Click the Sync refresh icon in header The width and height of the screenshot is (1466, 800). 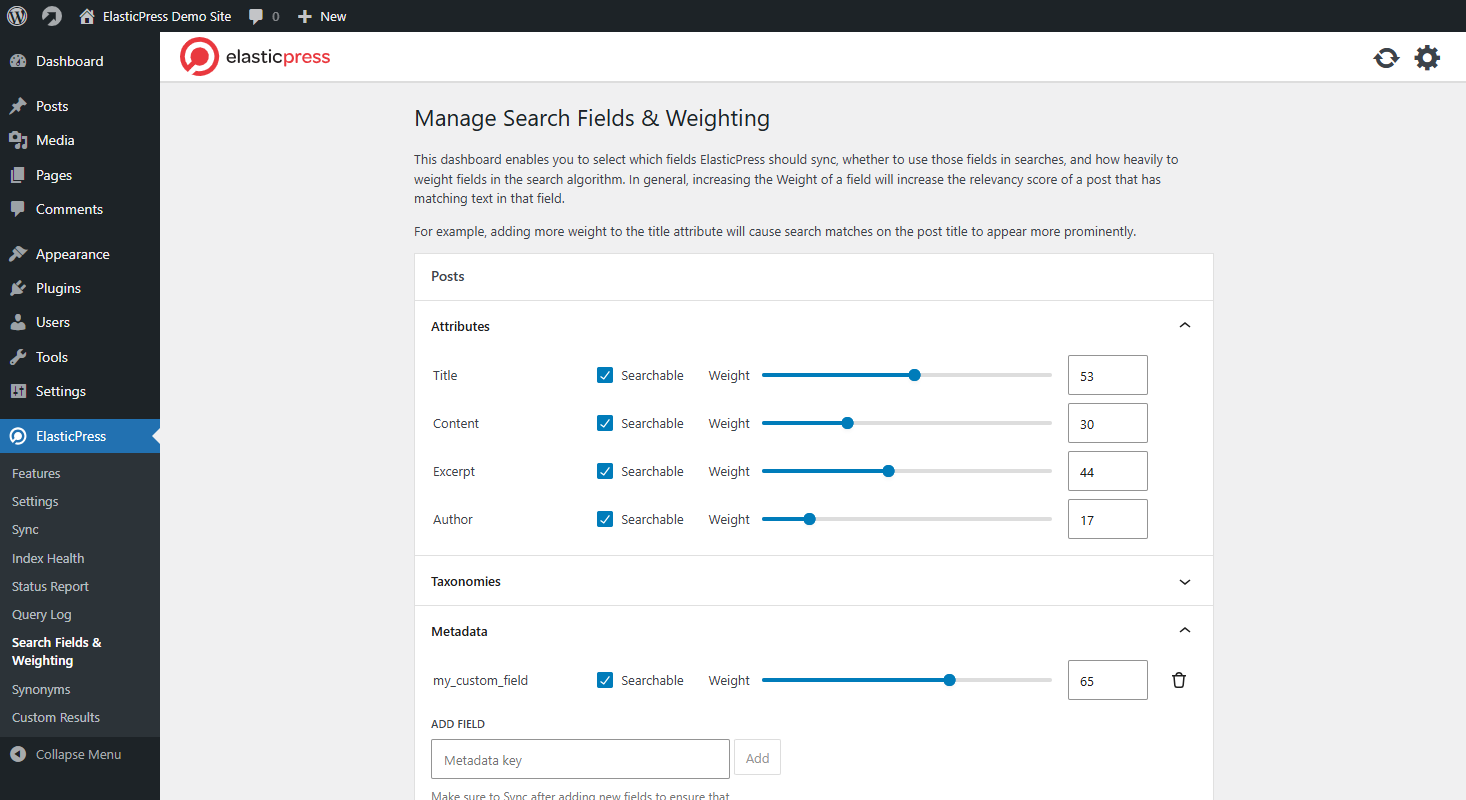click(1386, 58)
